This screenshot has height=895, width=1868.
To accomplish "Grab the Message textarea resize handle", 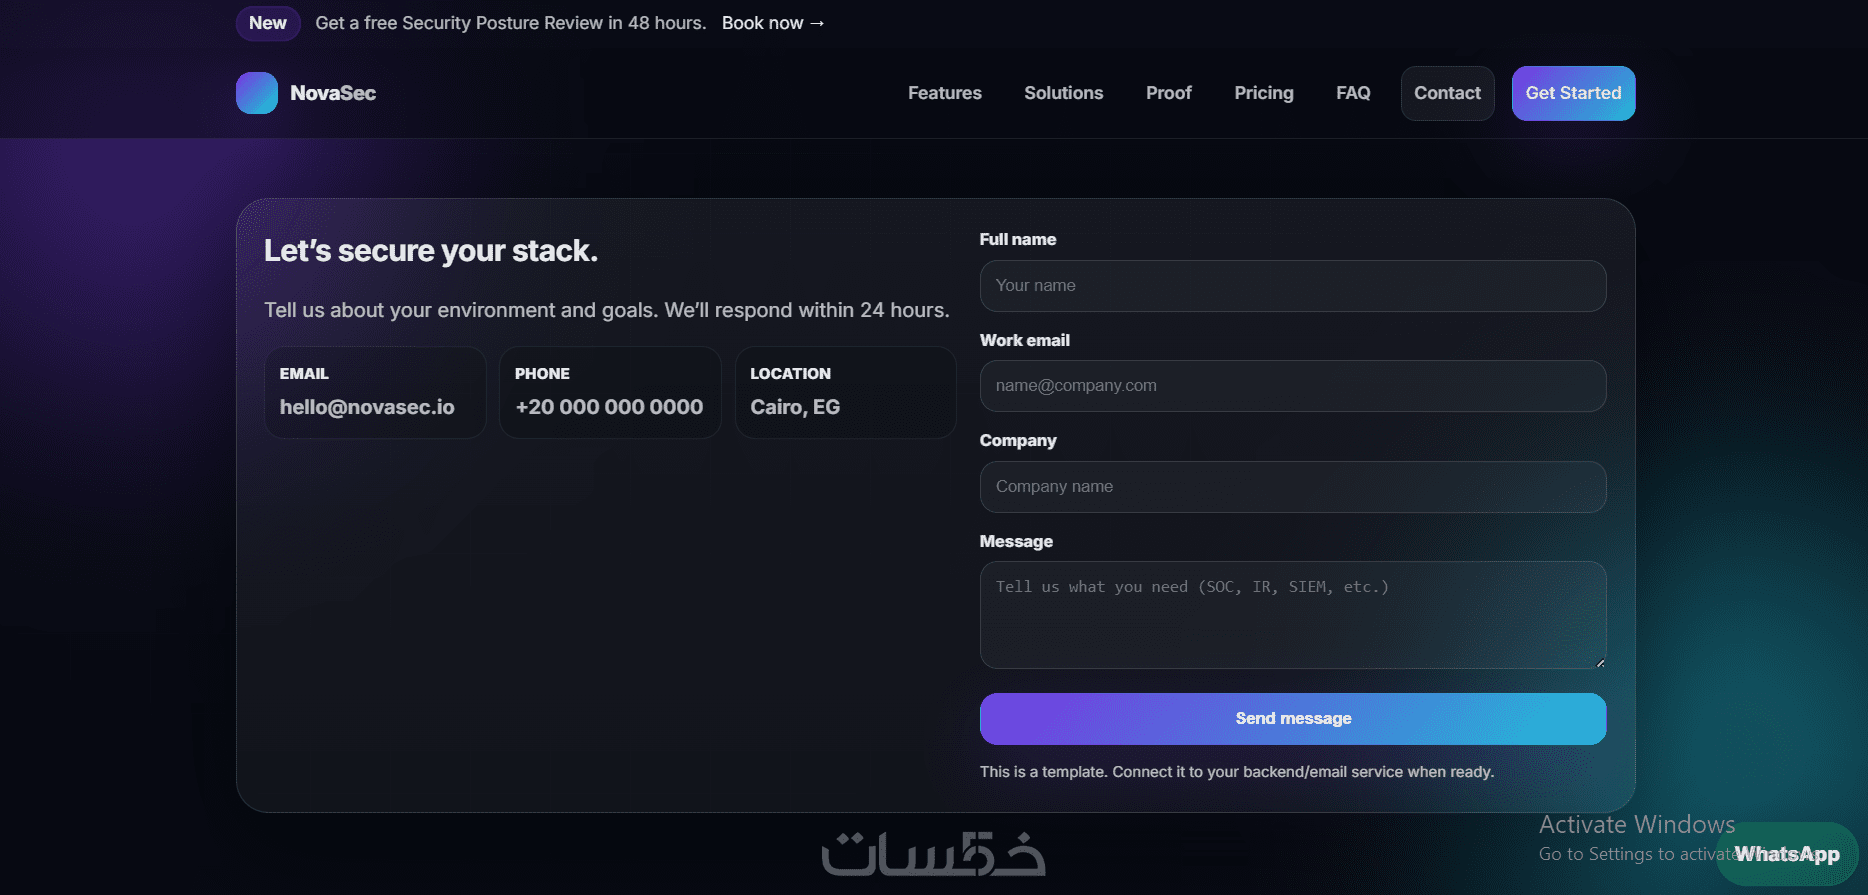I will coord(1600,663).
